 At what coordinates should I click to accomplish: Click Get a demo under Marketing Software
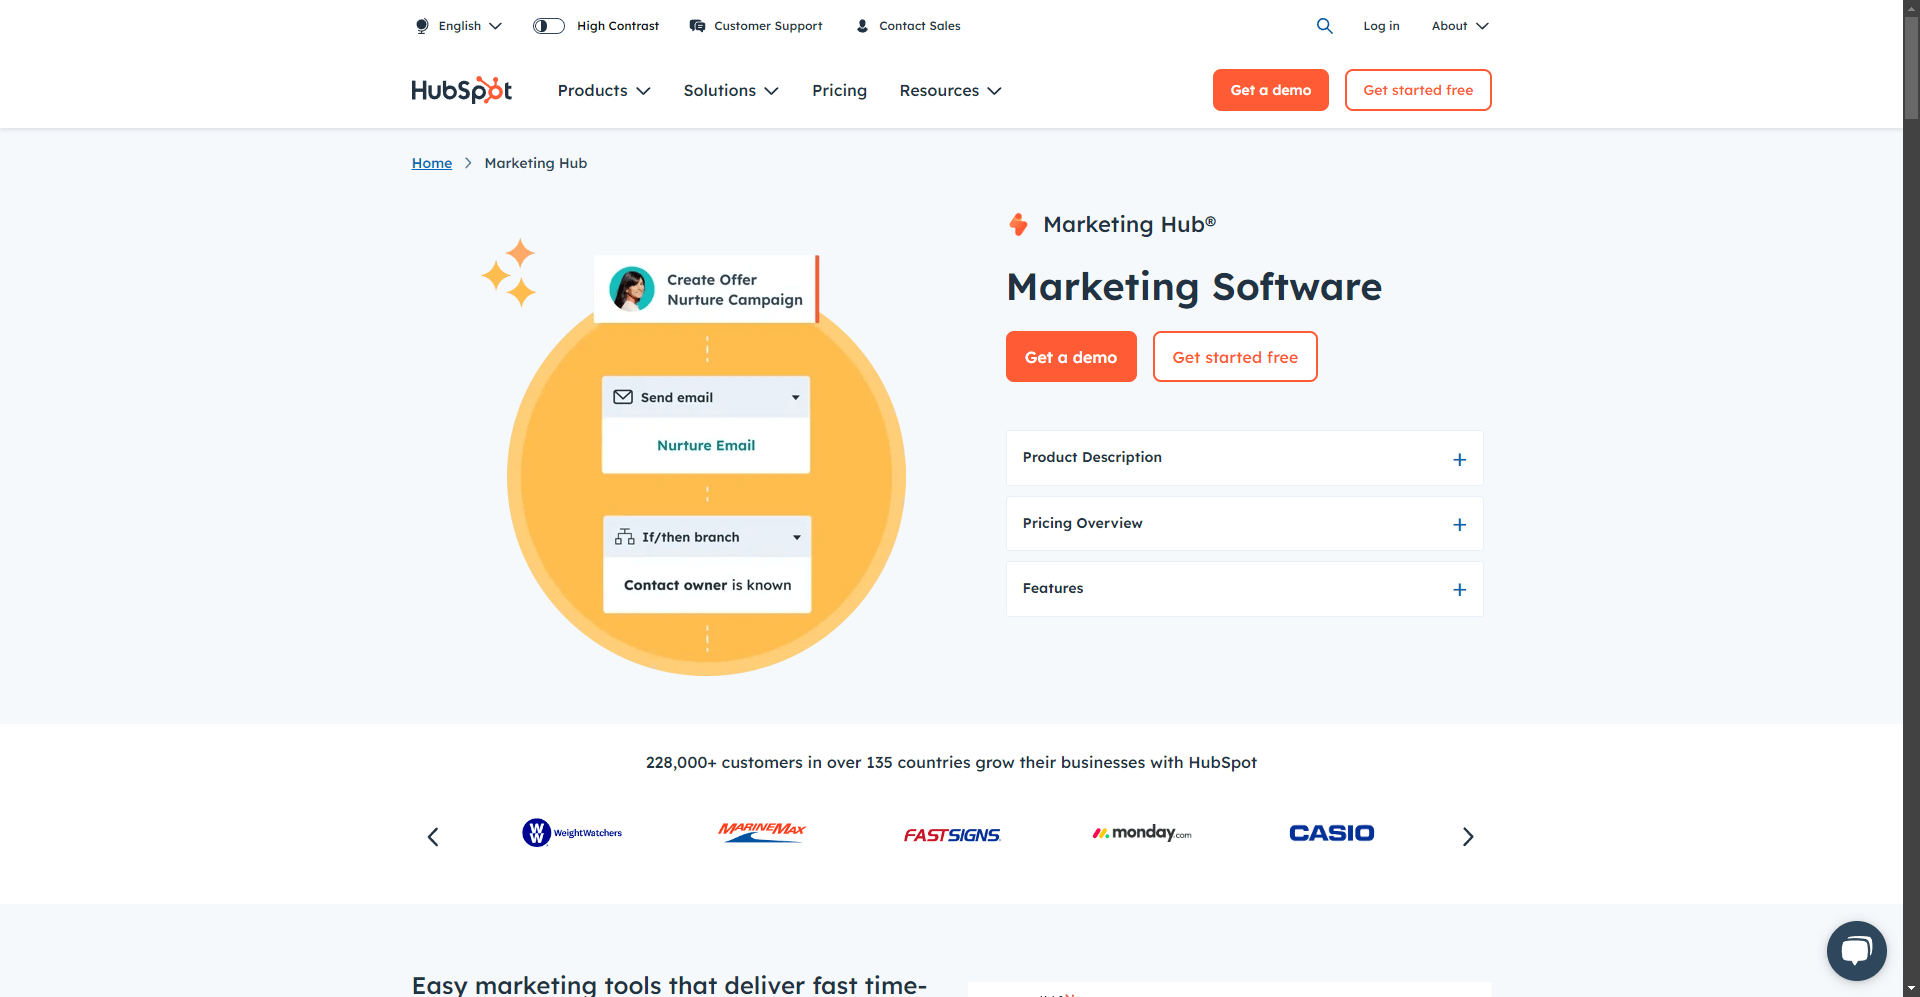pos(1071,357)
